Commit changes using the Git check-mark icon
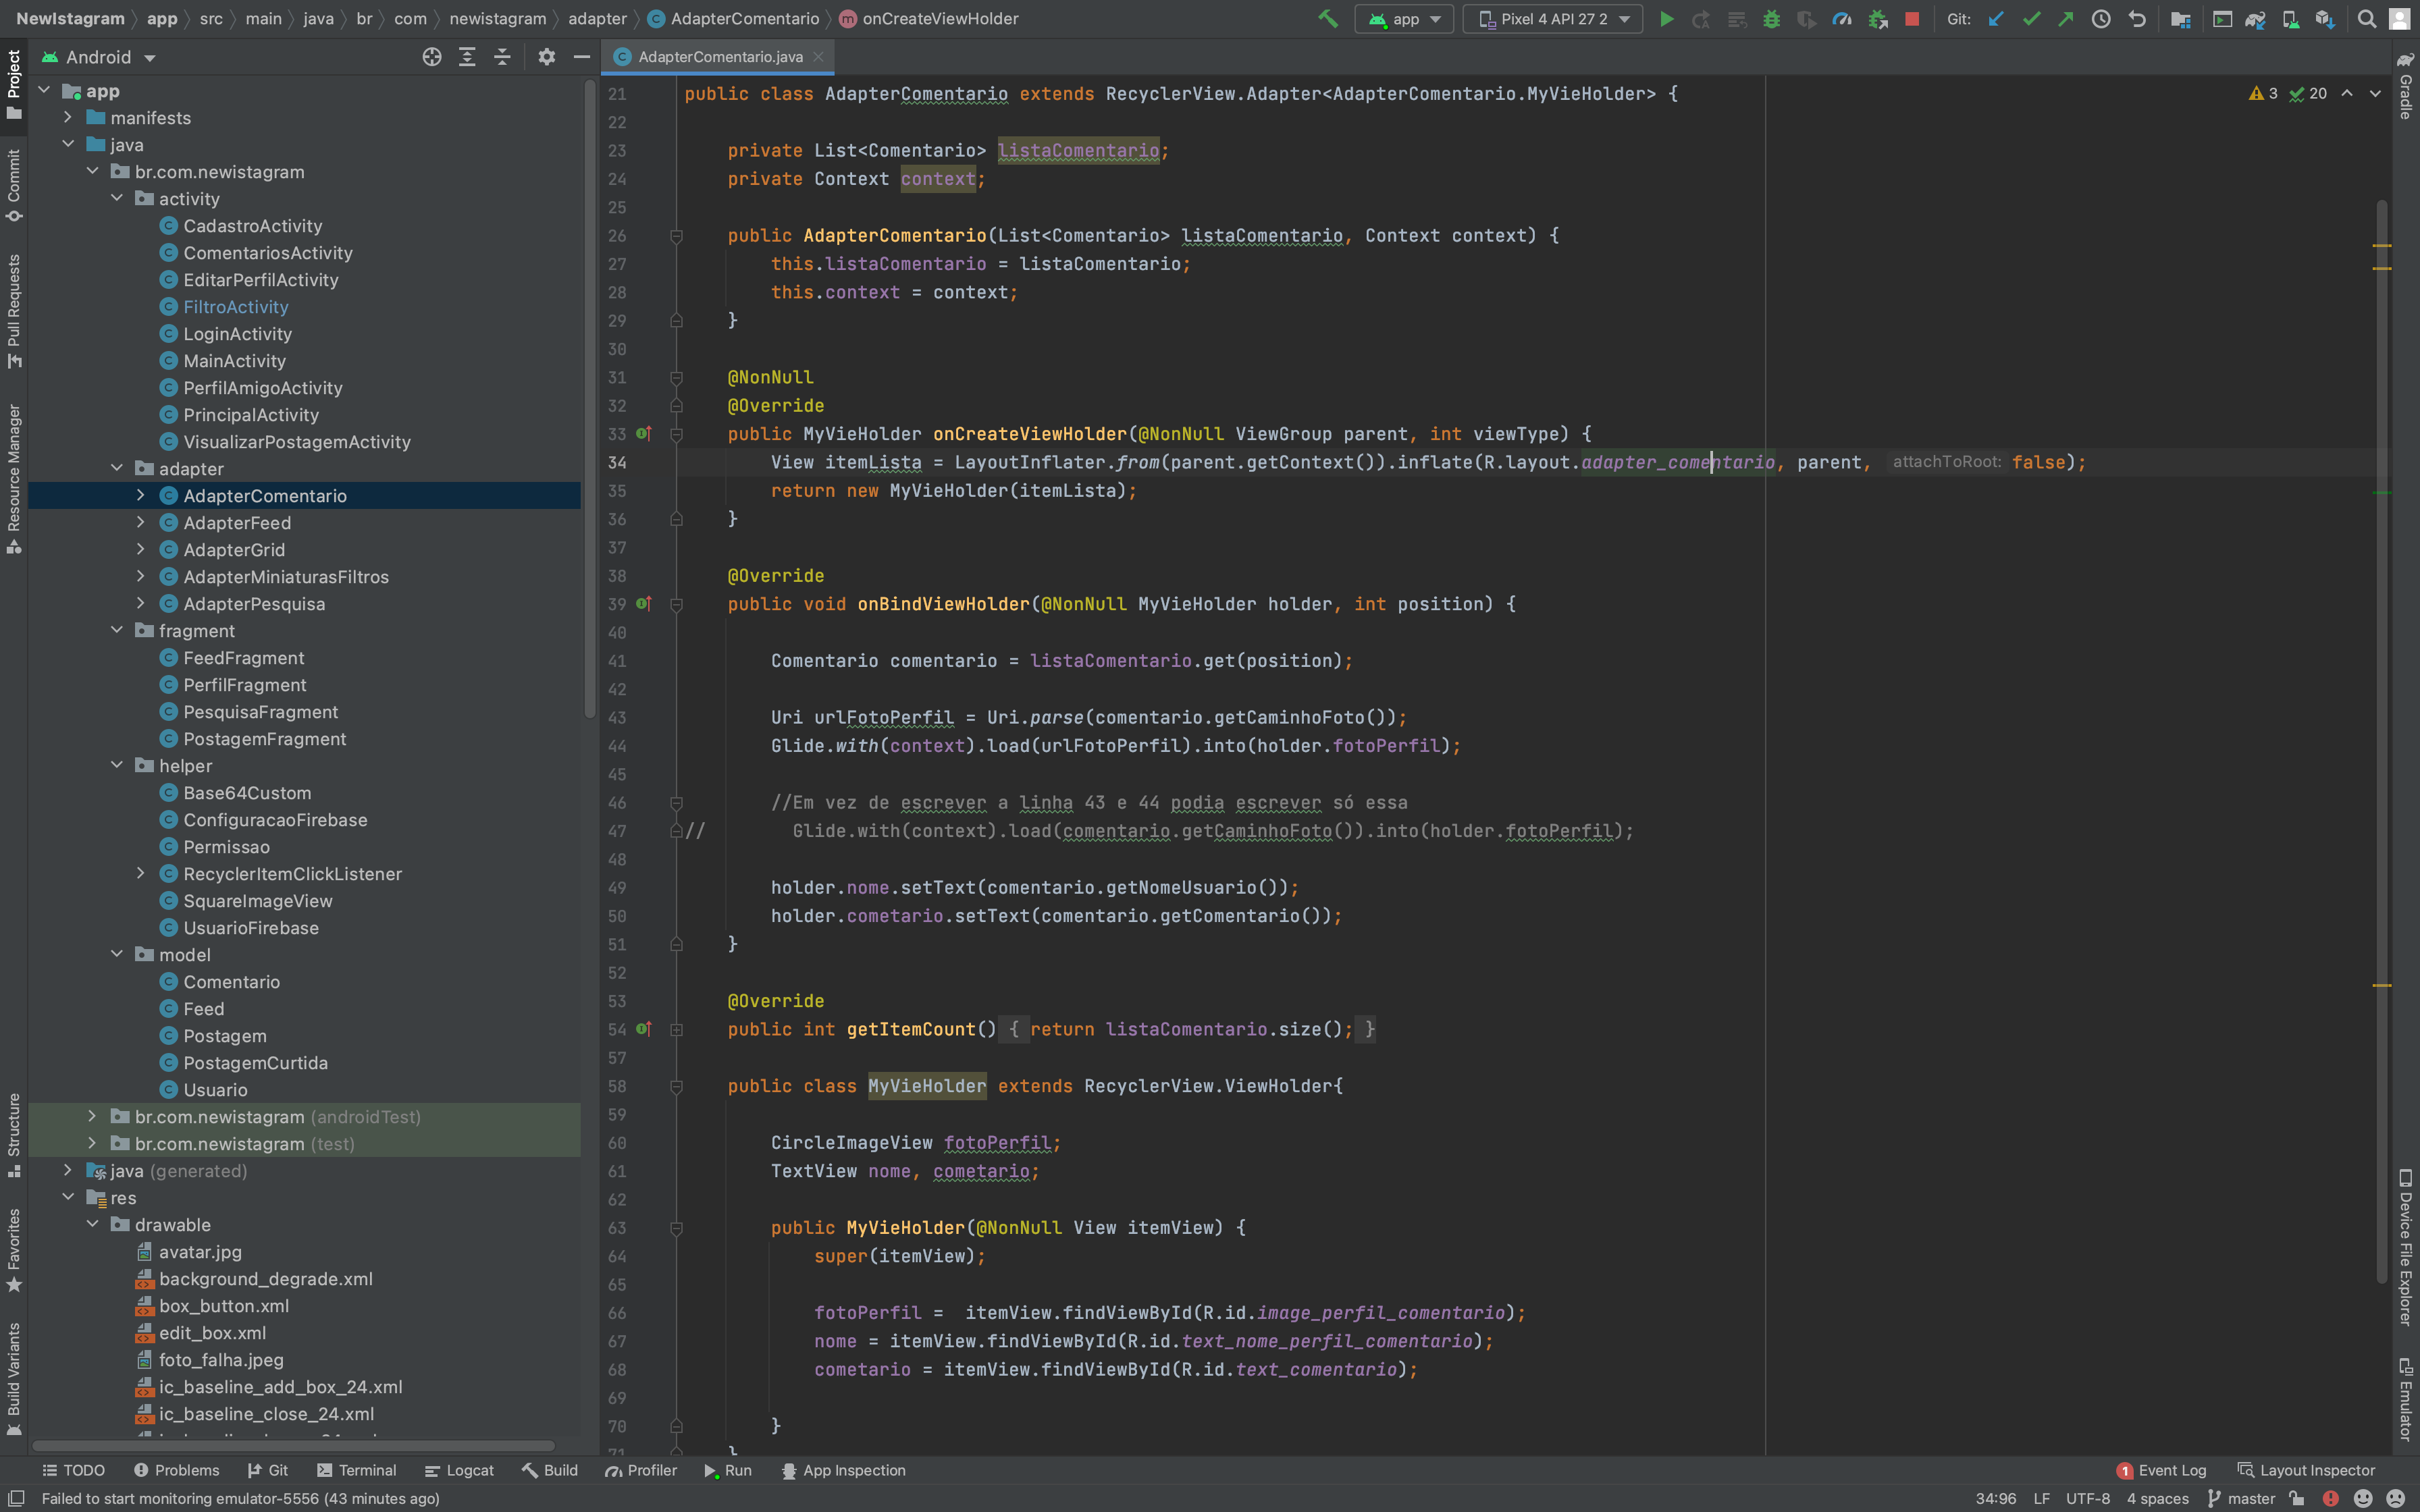 (x=2031, y=19)
